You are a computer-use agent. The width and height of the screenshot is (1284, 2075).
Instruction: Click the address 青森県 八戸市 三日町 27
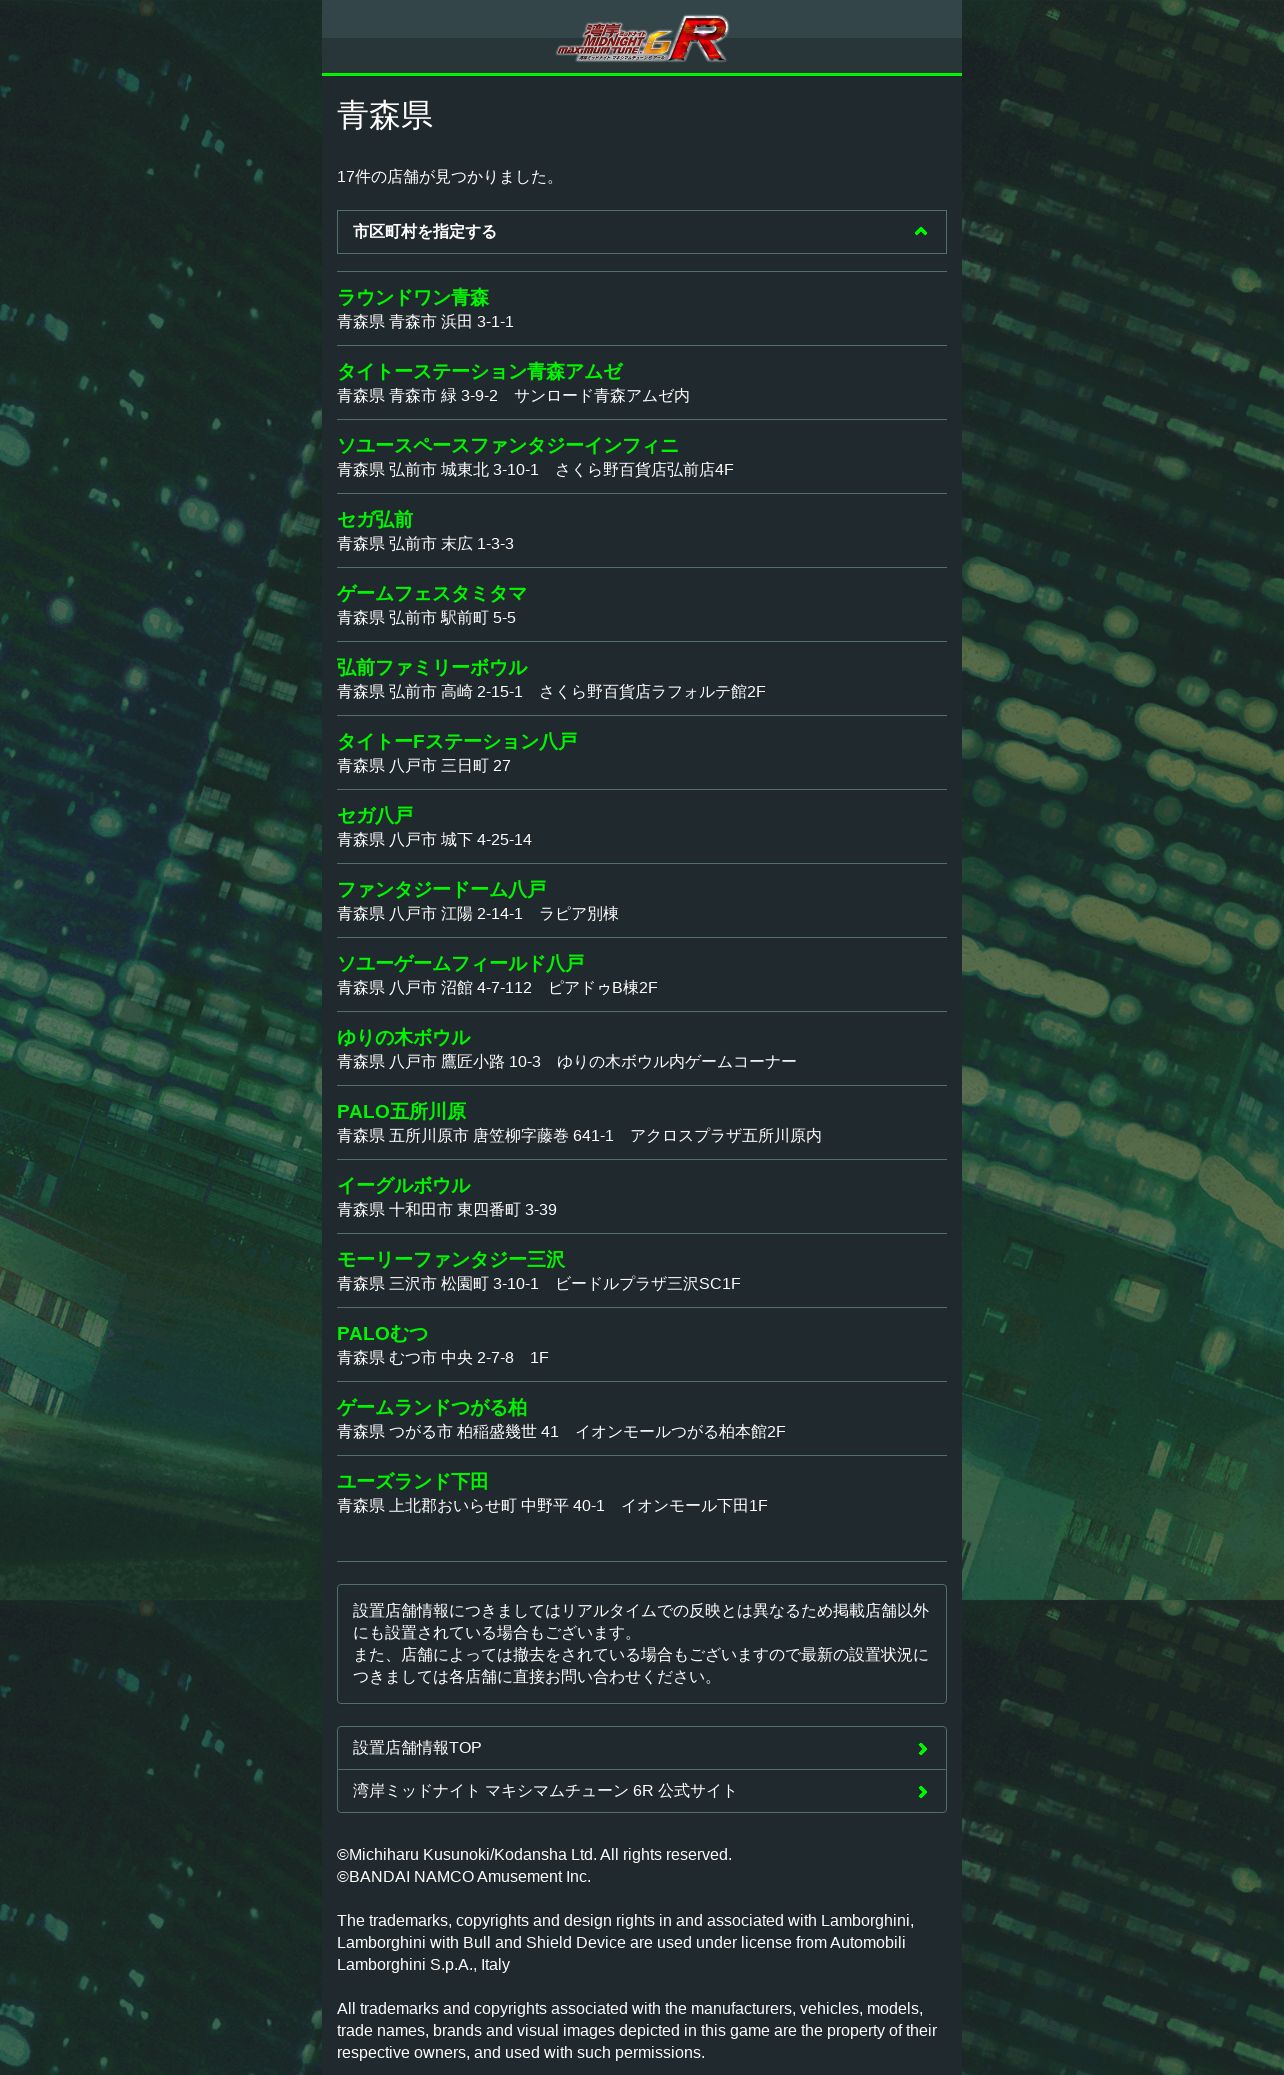coord(424,766)
